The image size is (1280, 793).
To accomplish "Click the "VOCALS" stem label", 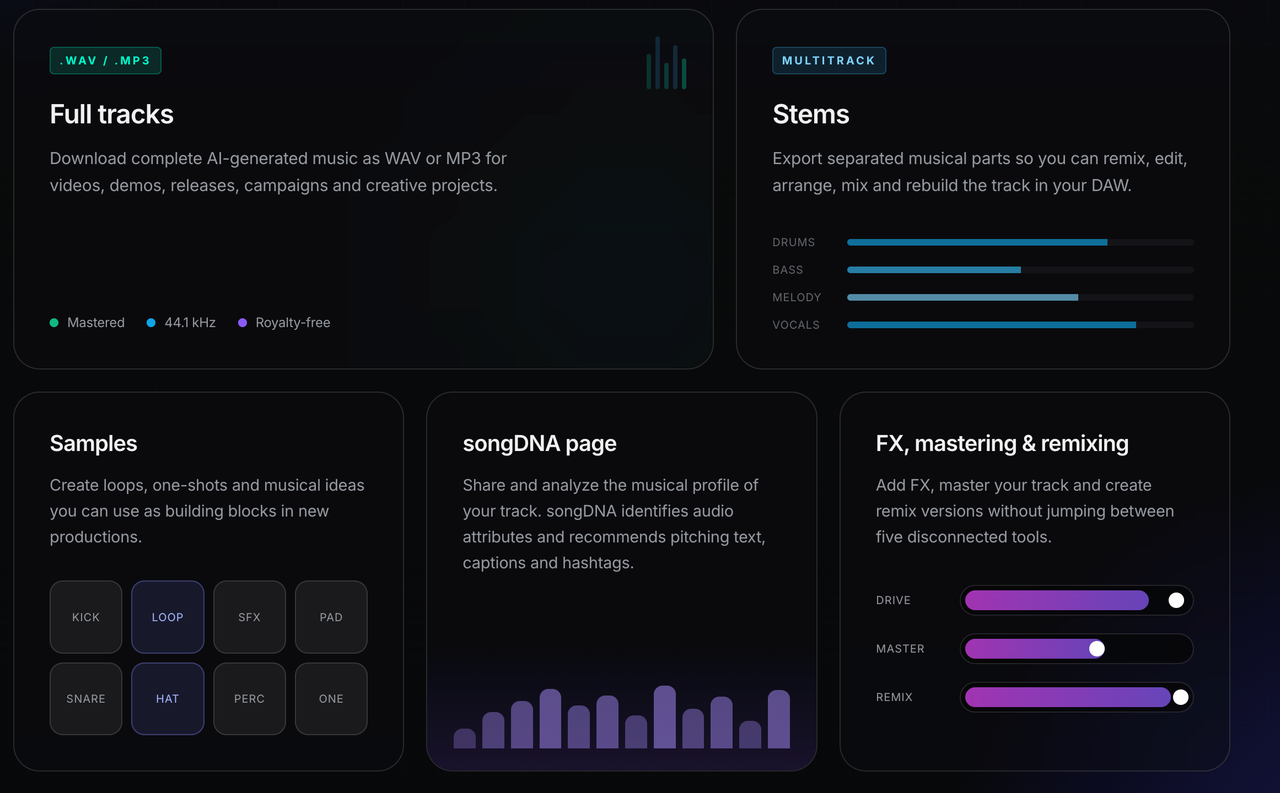I will (796, 325).
